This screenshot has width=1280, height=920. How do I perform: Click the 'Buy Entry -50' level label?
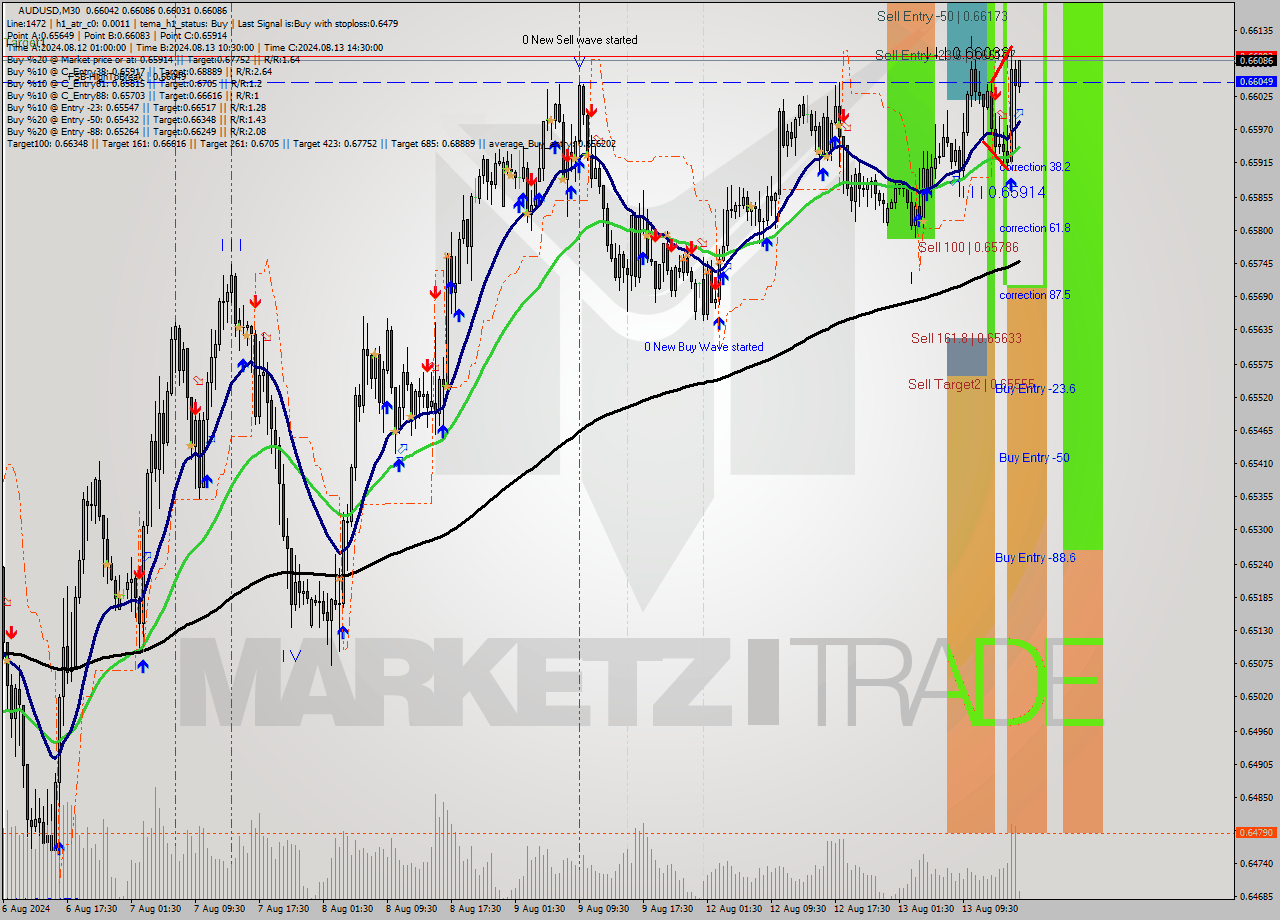pyautogui.click(x=1034, y=458)
